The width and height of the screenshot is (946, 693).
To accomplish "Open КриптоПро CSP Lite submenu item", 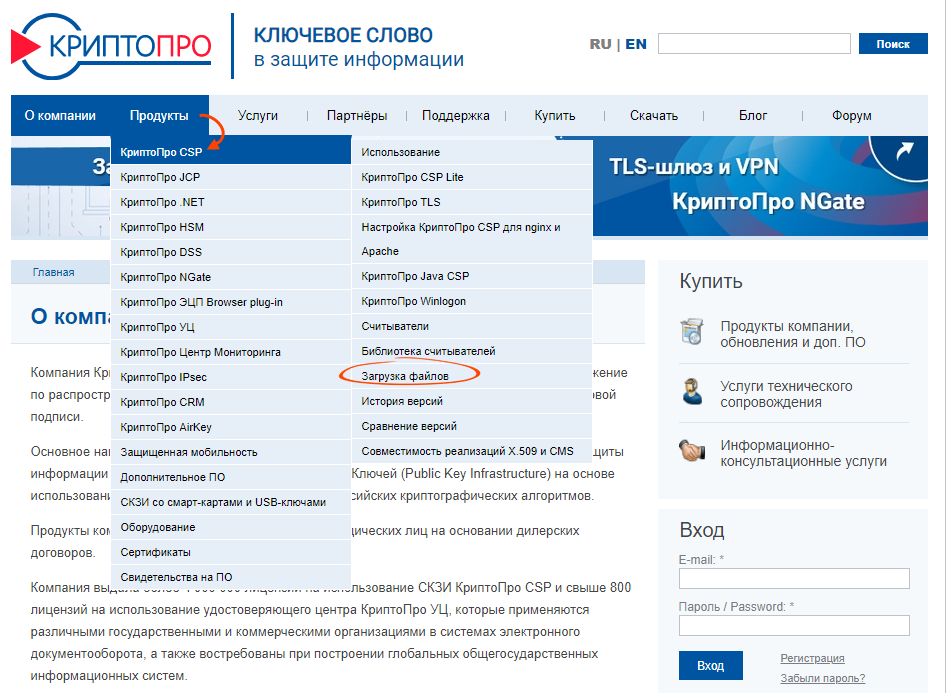I will click(472, 177).
